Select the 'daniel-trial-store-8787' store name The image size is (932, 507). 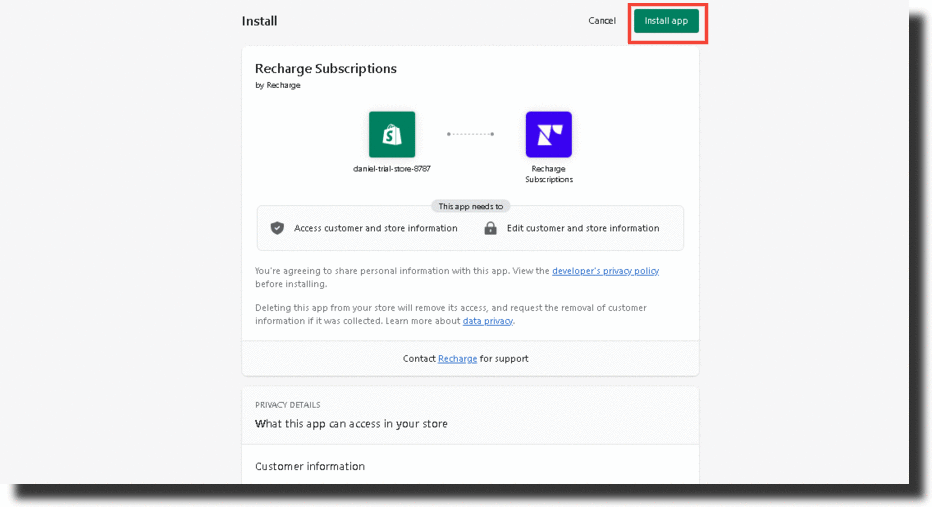[392, 169]
